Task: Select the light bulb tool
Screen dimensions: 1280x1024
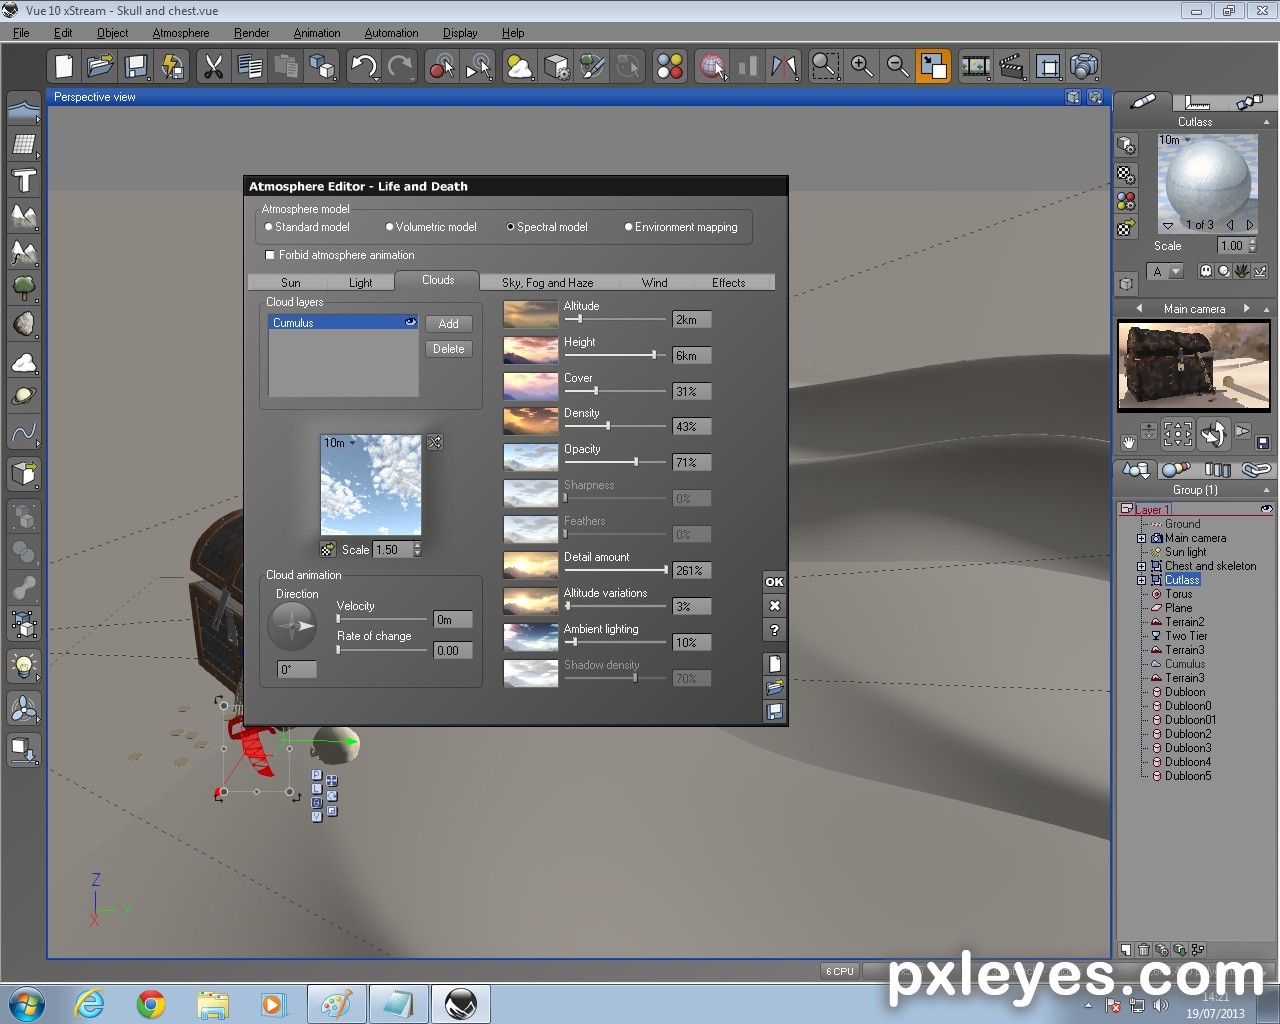Action: [24, 664]
